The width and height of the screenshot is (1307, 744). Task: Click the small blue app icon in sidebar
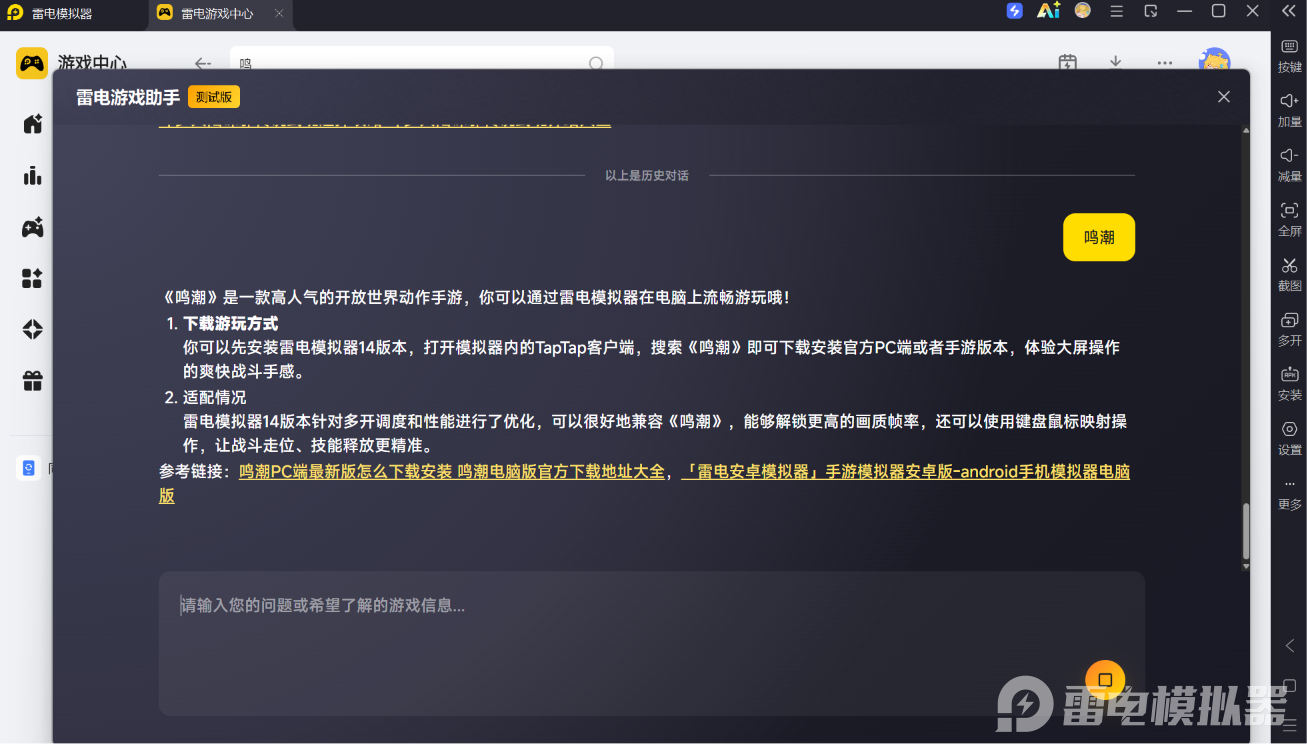coord(28,467)
